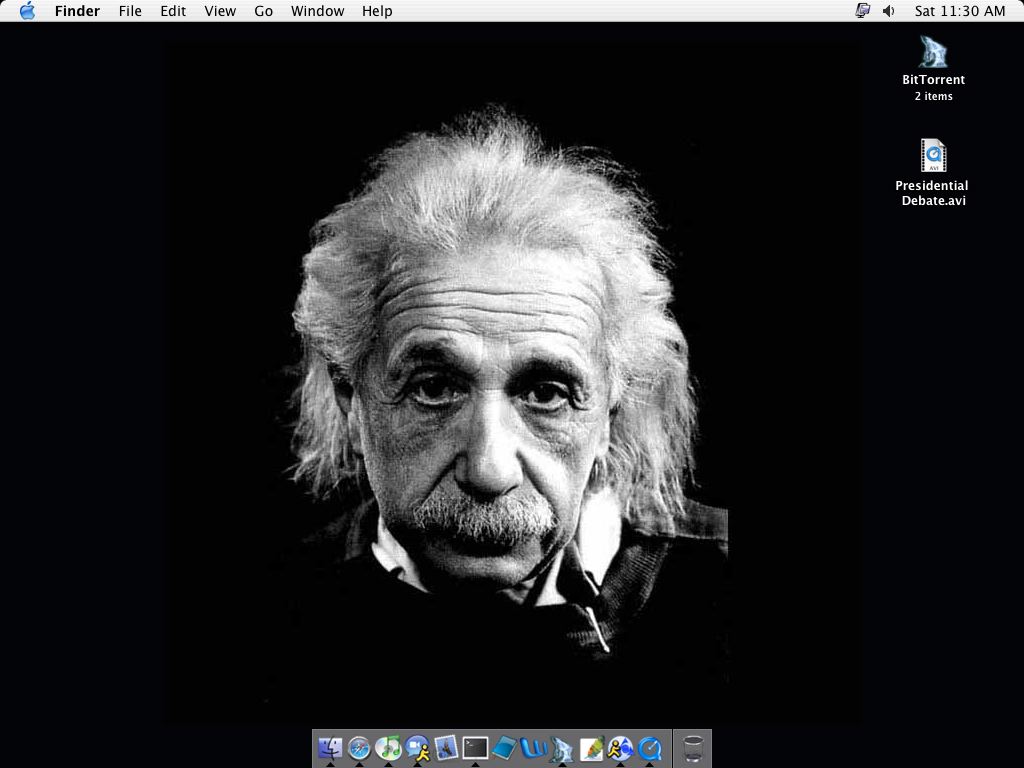Click the displays status menu icon
Screen dimensions: 1024x768
pos(863,11)
